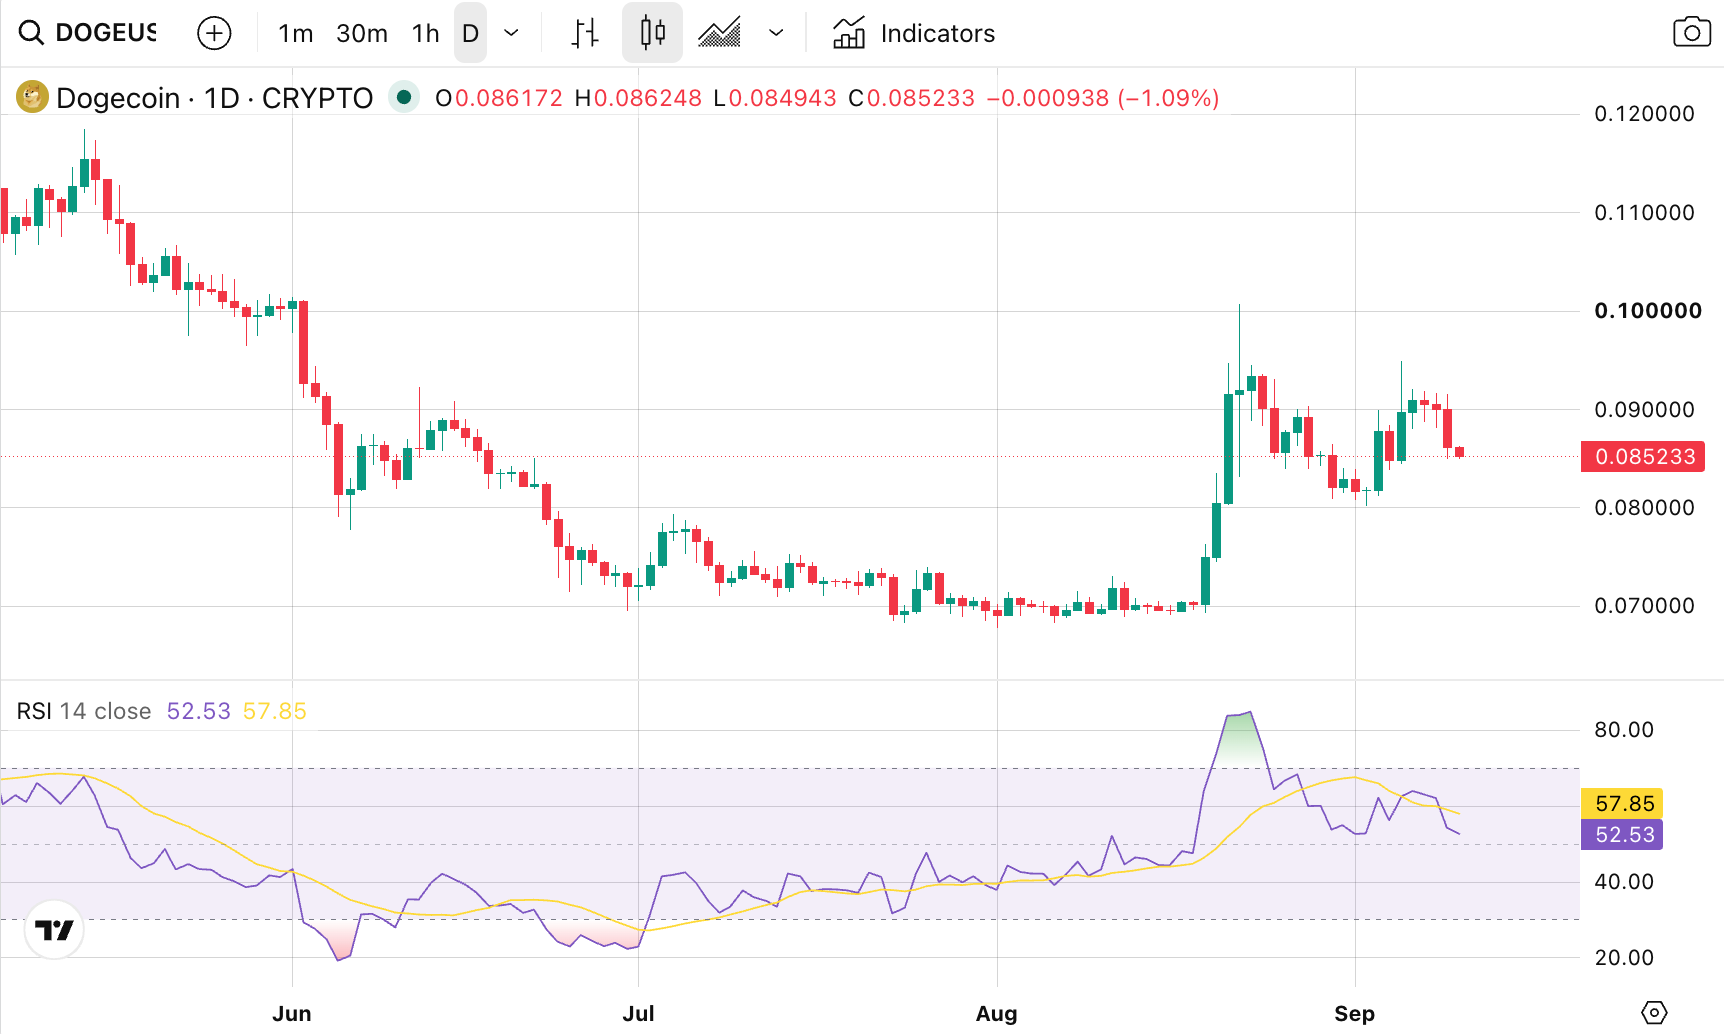Click the 0.120000 price axis label
The image size is (1724, 1034).
1644,114
